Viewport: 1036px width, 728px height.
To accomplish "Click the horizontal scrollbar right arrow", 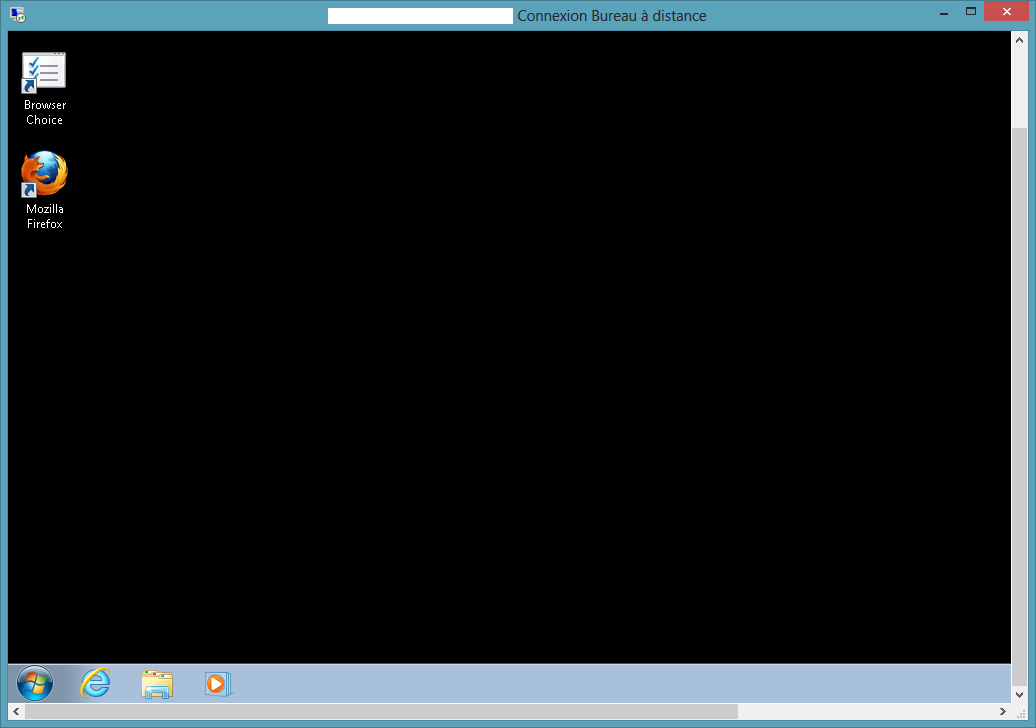I will click(1003, 712).
